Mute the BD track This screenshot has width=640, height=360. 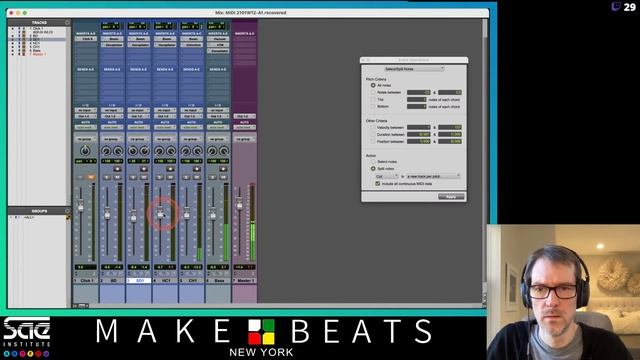coord(117,177)
